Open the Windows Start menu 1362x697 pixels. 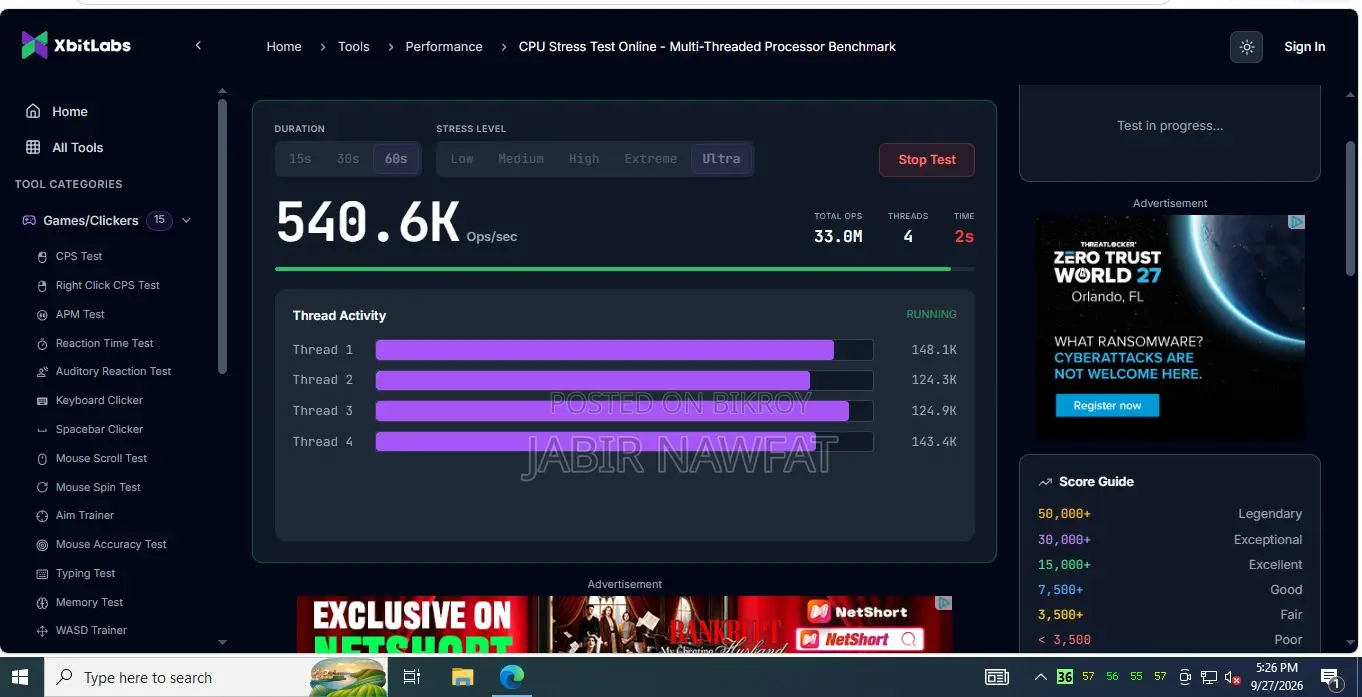21,677
